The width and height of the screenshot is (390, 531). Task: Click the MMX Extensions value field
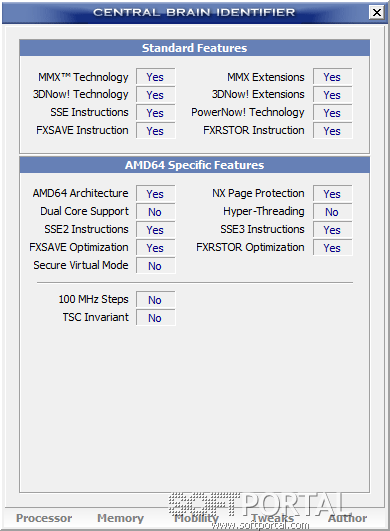pos(332,77)
